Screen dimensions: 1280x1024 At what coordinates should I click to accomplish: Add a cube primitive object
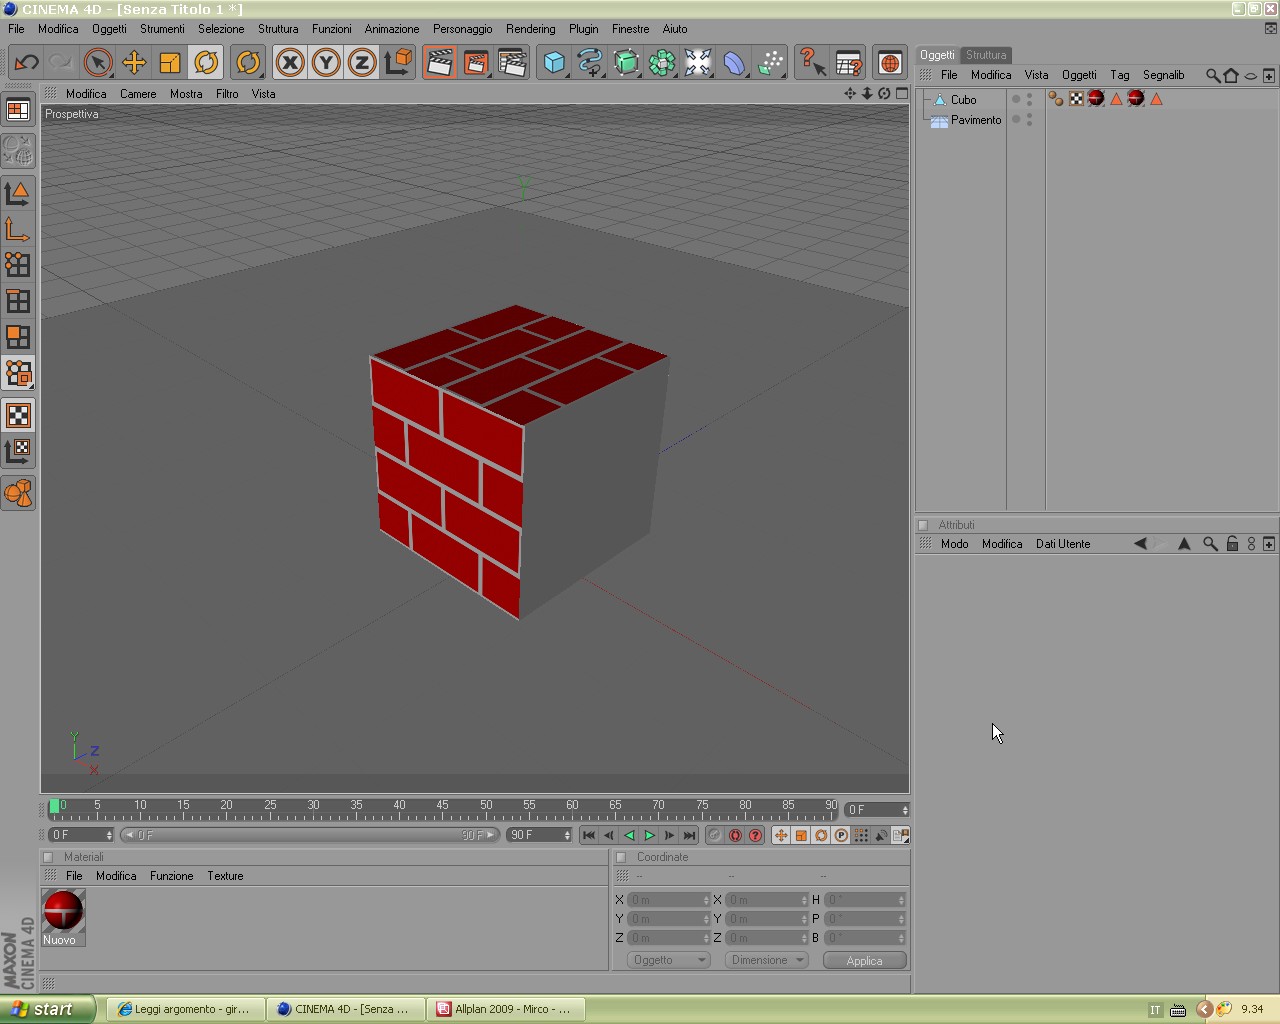[554, 63]
